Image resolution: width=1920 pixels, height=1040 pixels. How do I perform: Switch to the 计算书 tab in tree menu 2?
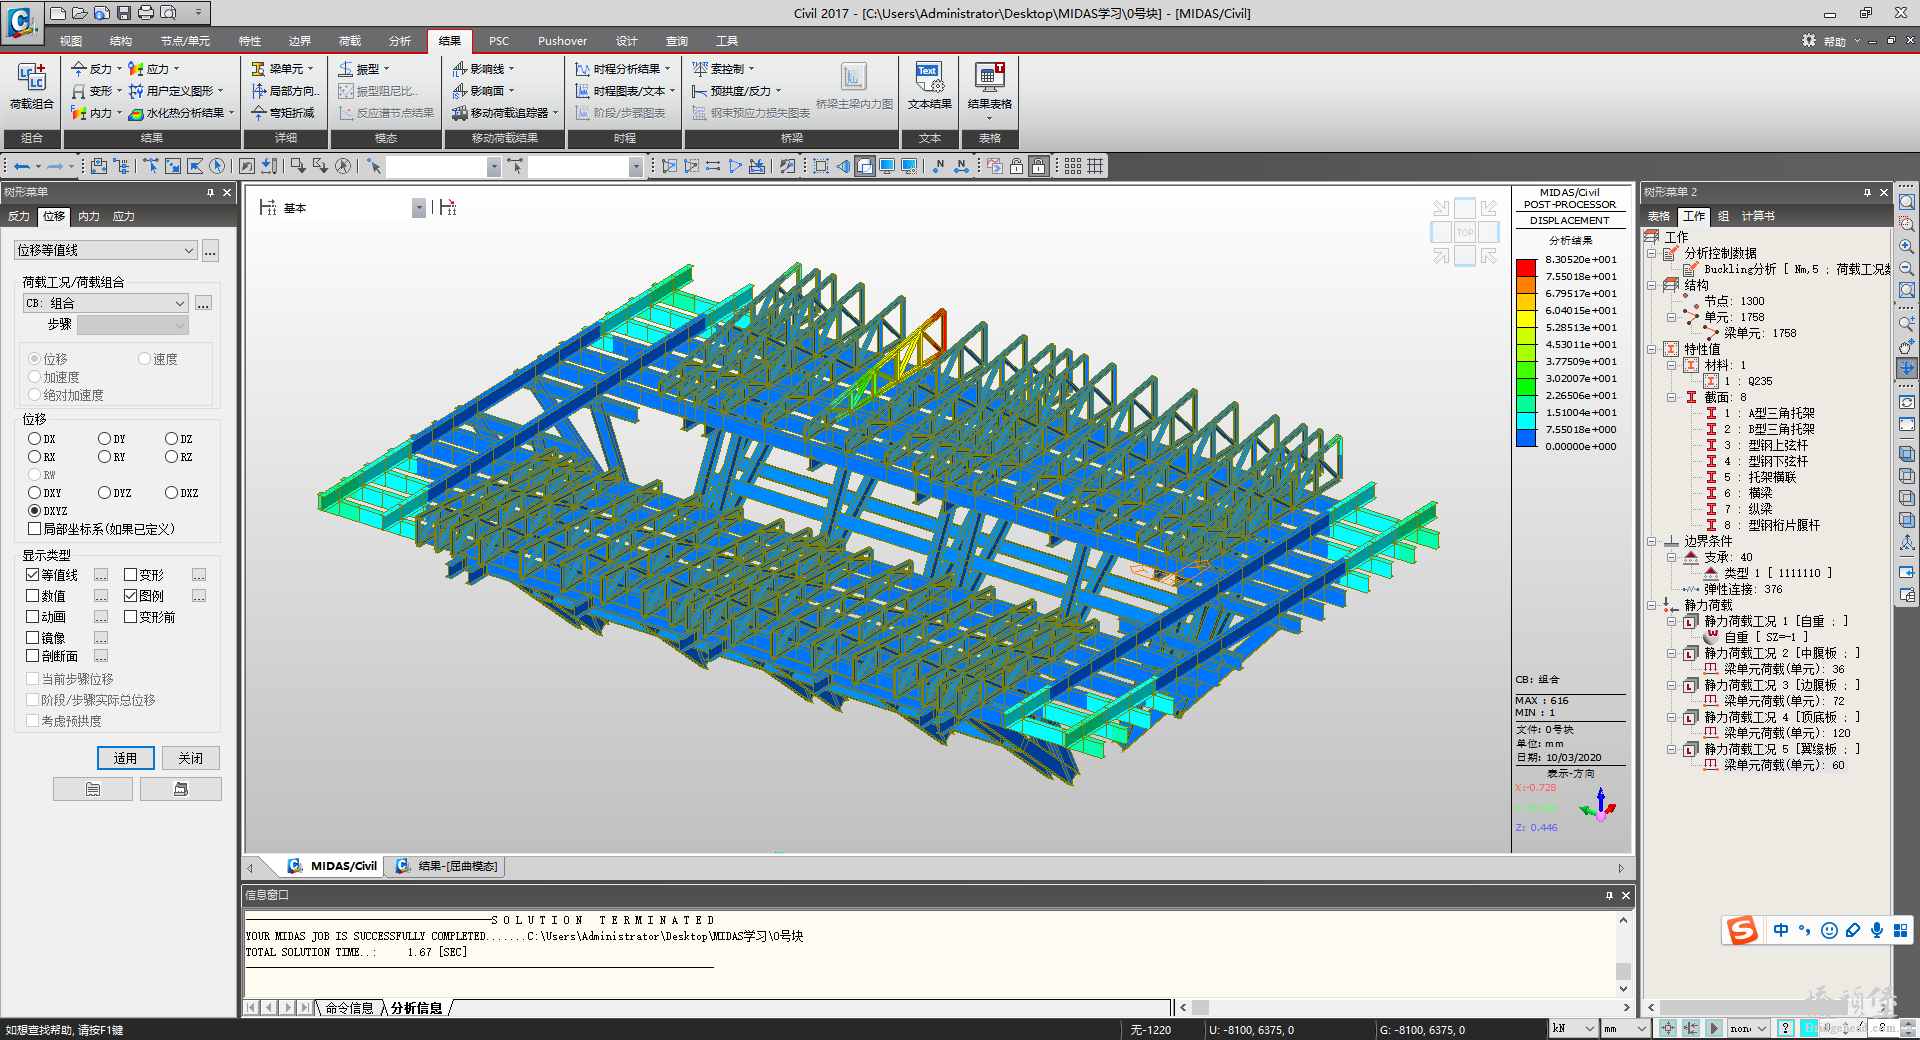pyautogui.click(x=1758, y=216)
